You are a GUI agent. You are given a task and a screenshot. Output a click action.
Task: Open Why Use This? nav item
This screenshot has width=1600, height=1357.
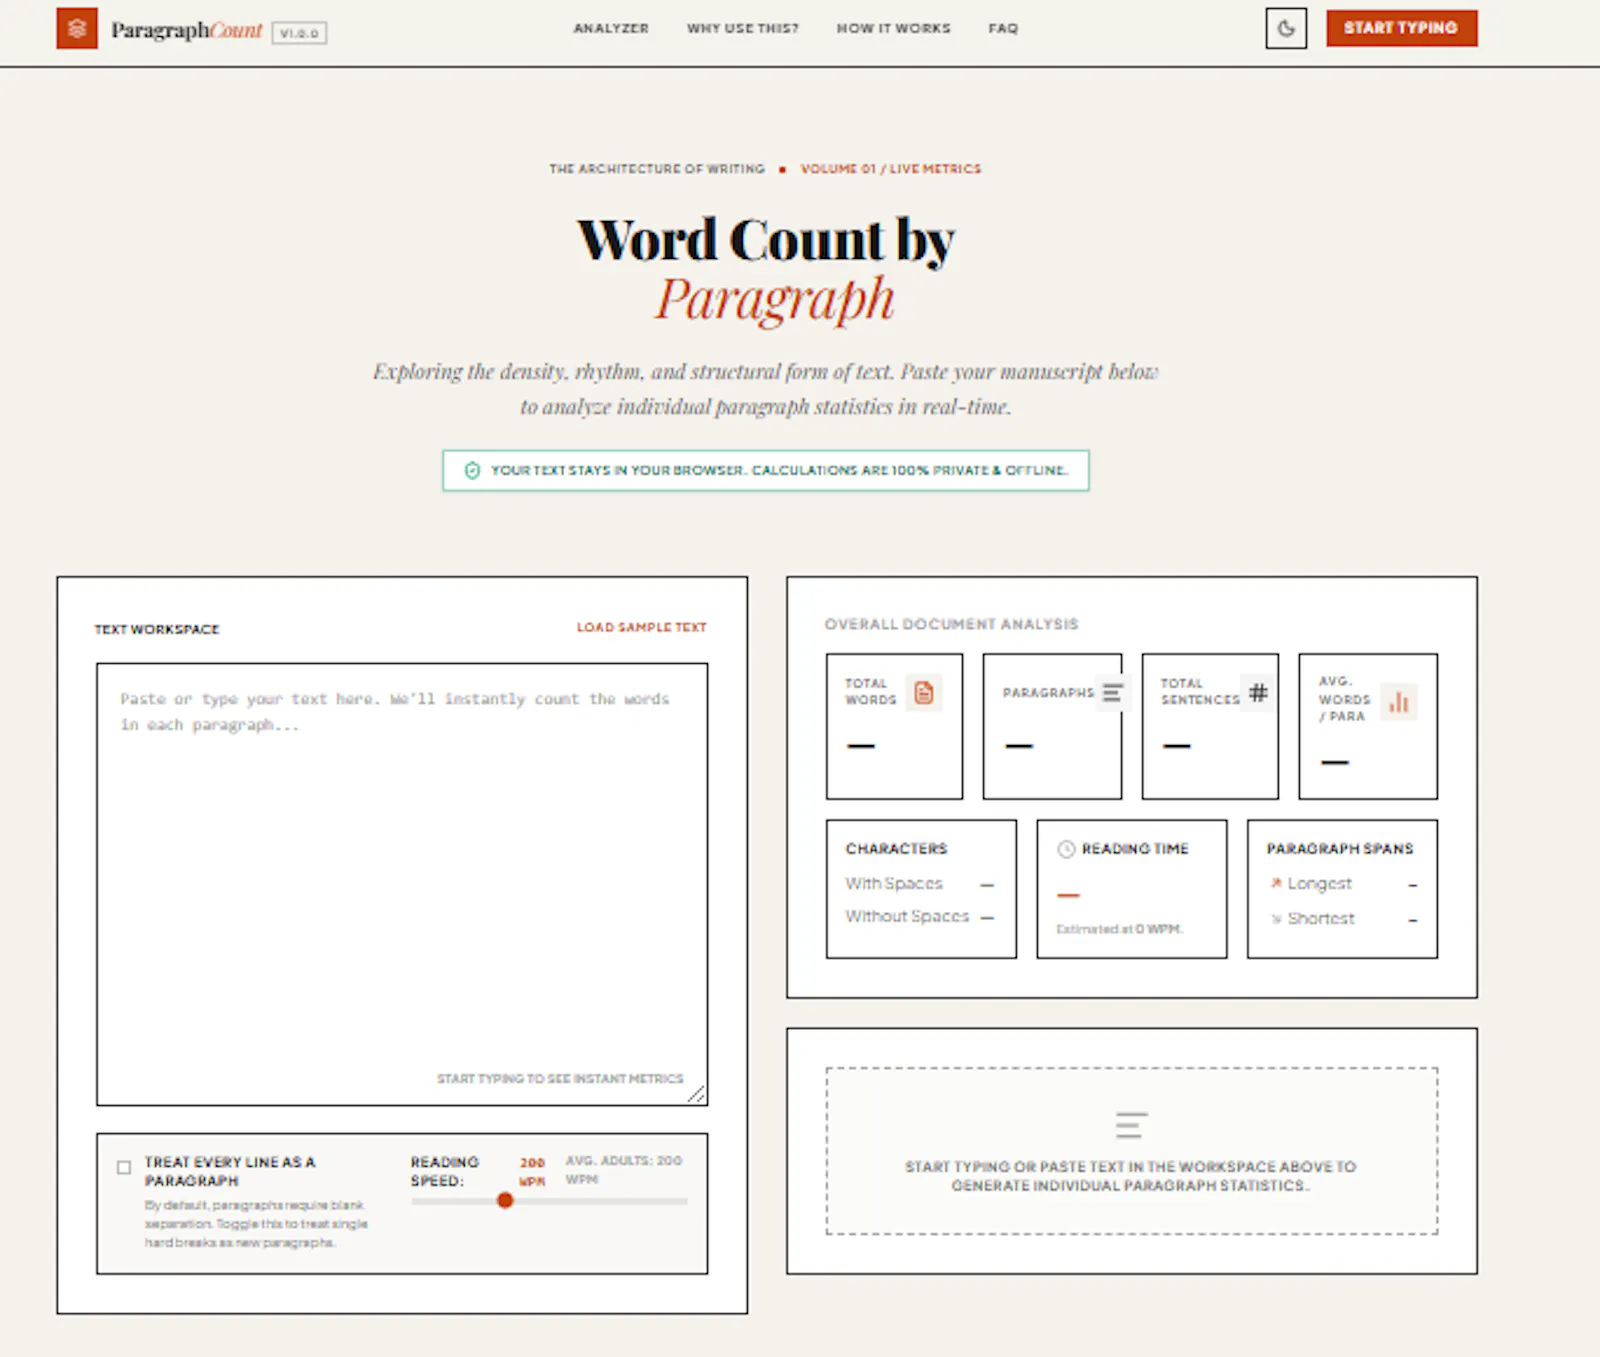pyautogui.click(x=743, y=28)
